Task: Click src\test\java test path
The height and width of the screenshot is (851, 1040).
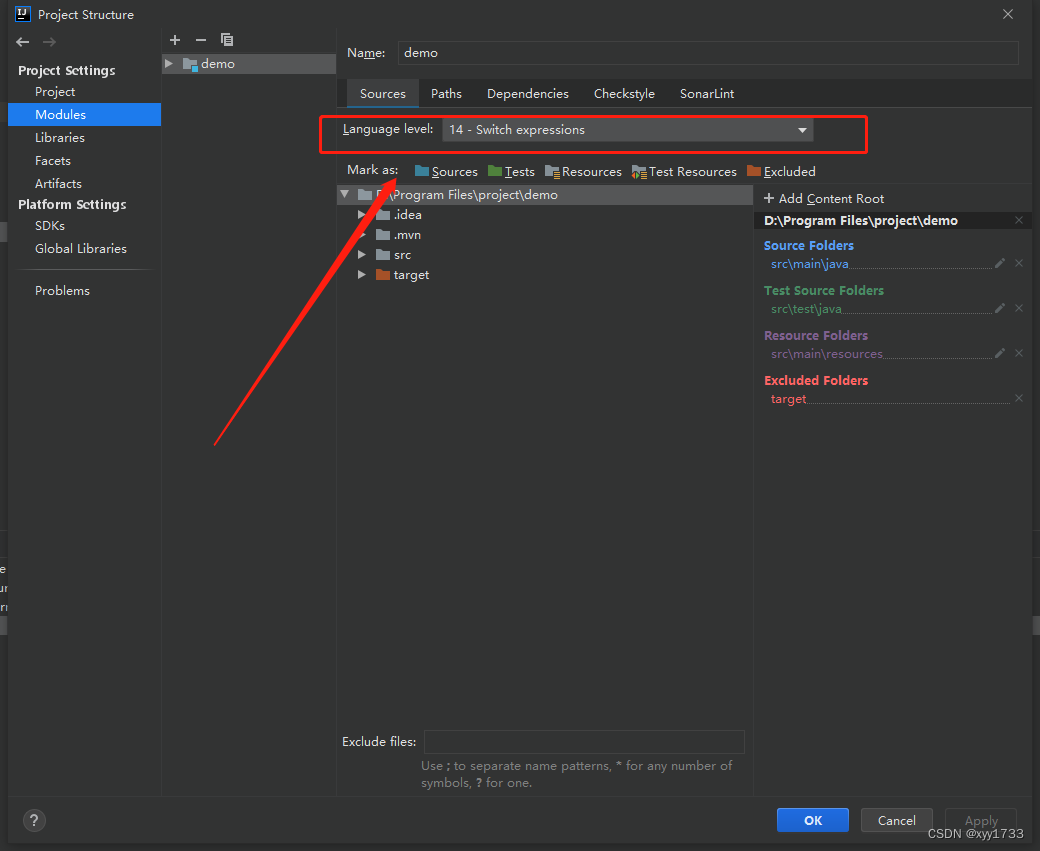Action: point(806,309)
